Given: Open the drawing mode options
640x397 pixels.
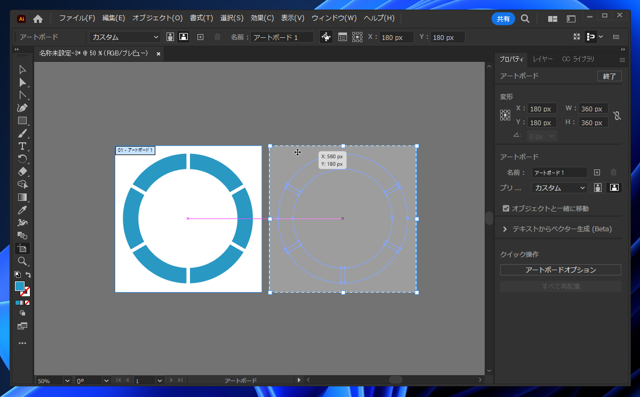Looking at the screenshot, I should coord(22,313).
